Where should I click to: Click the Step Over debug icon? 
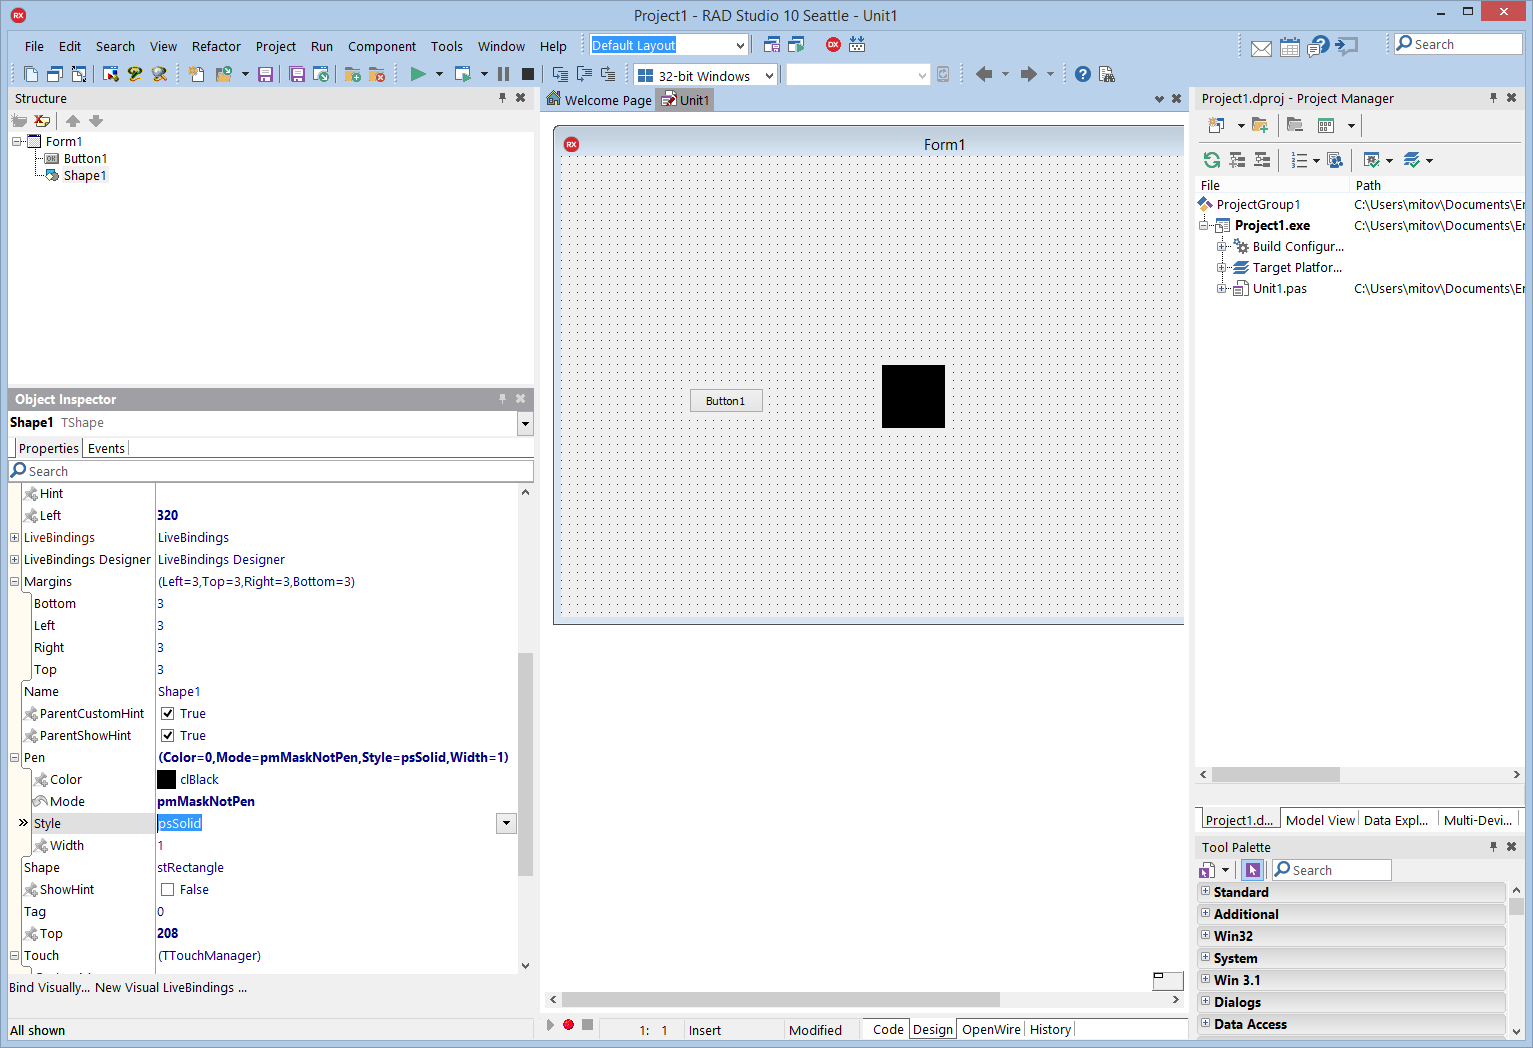point(584,74)
